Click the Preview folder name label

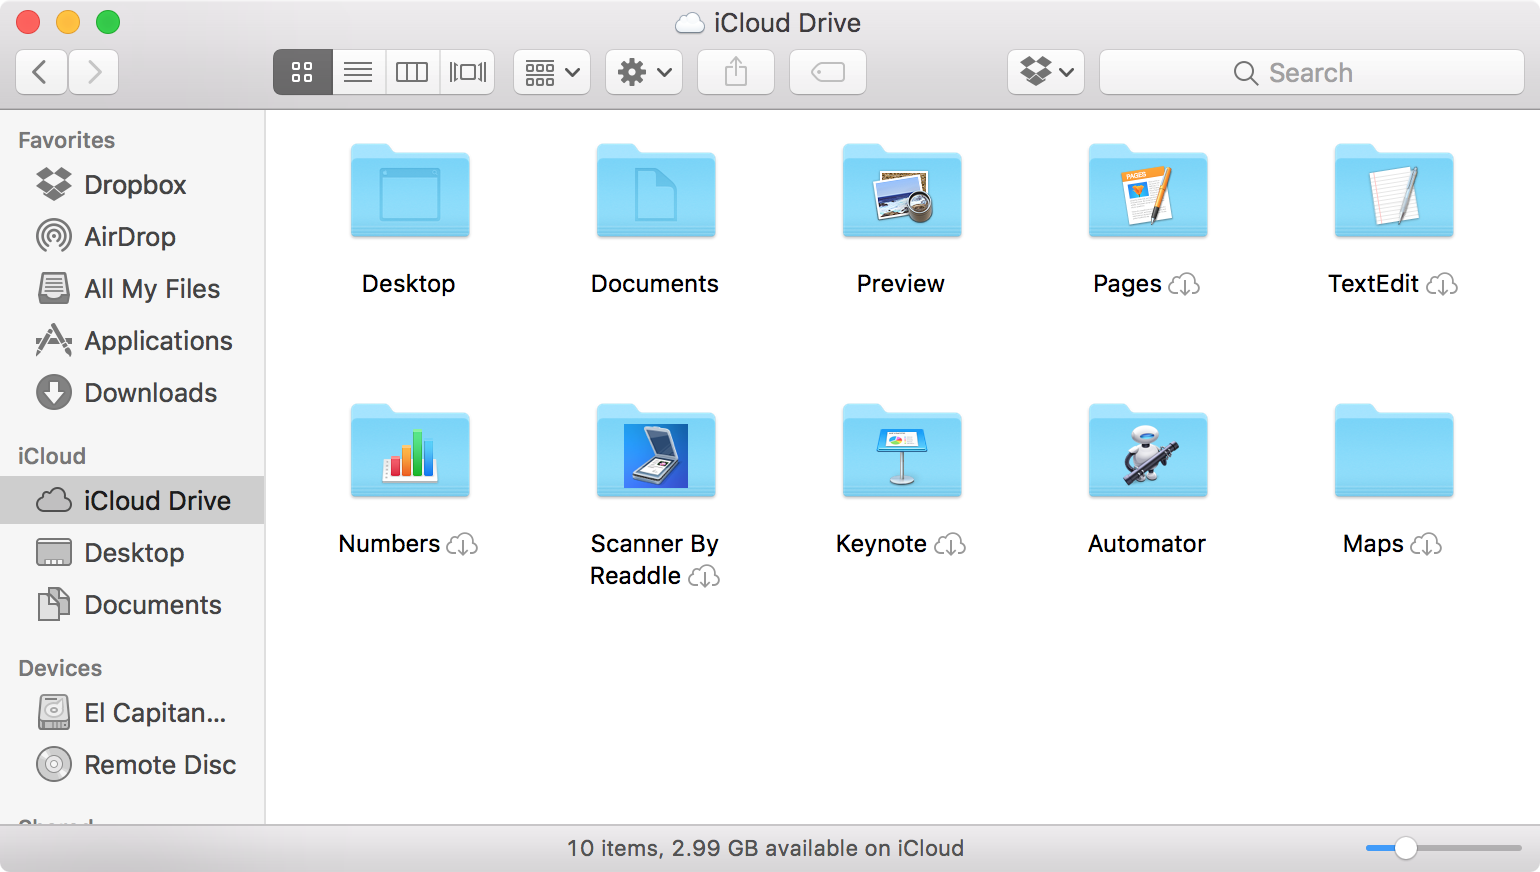point(901,284)
